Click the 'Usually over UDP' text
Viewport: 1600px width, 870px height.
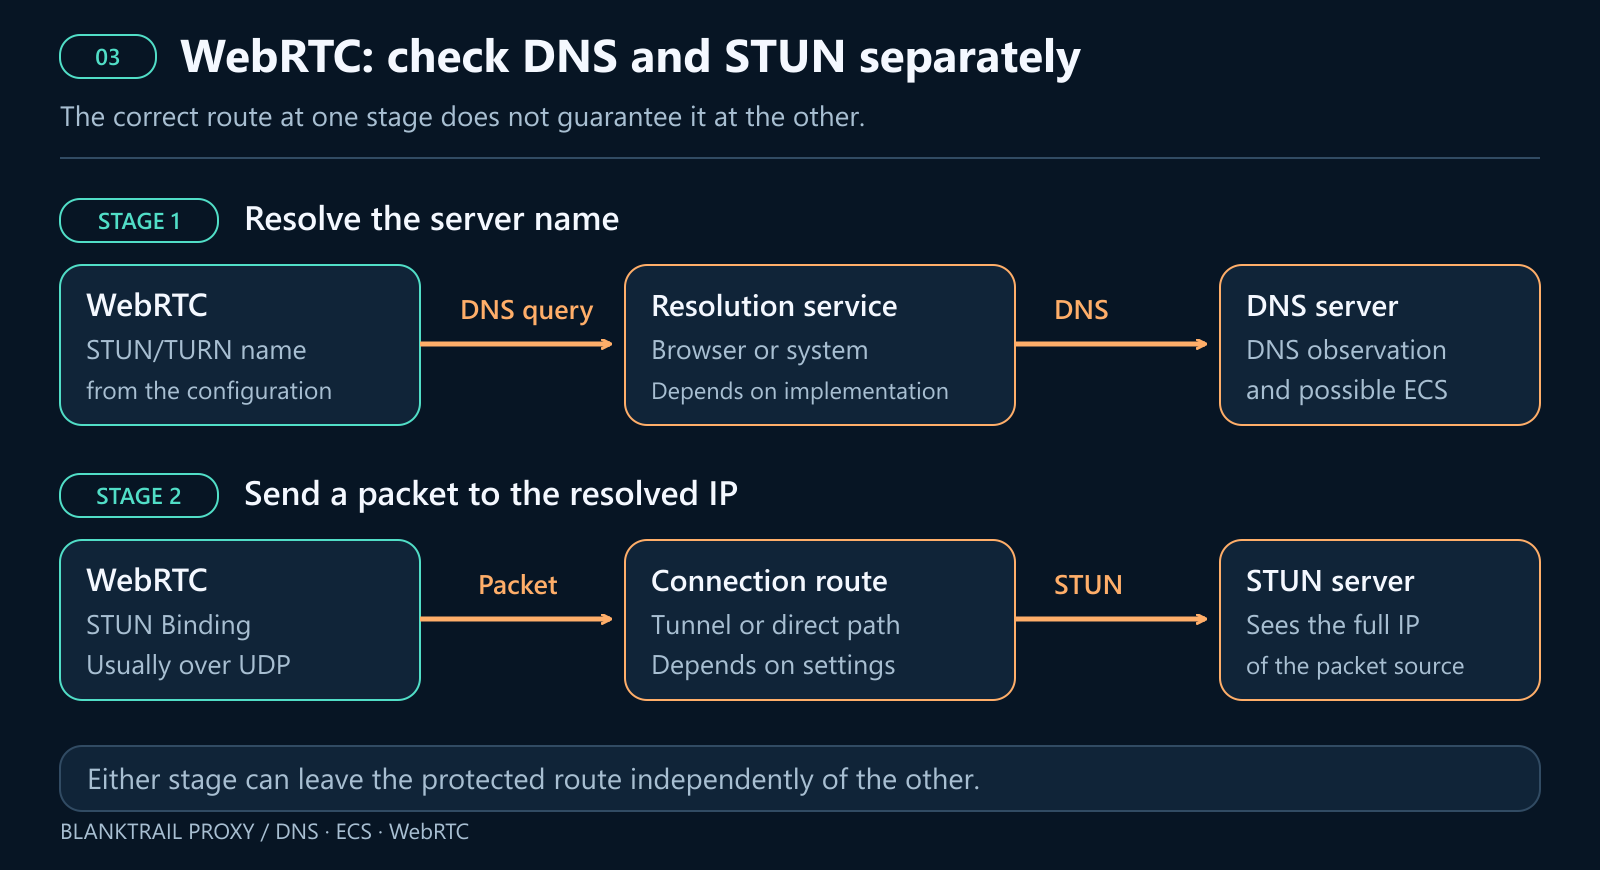click(x=188, y=665)
